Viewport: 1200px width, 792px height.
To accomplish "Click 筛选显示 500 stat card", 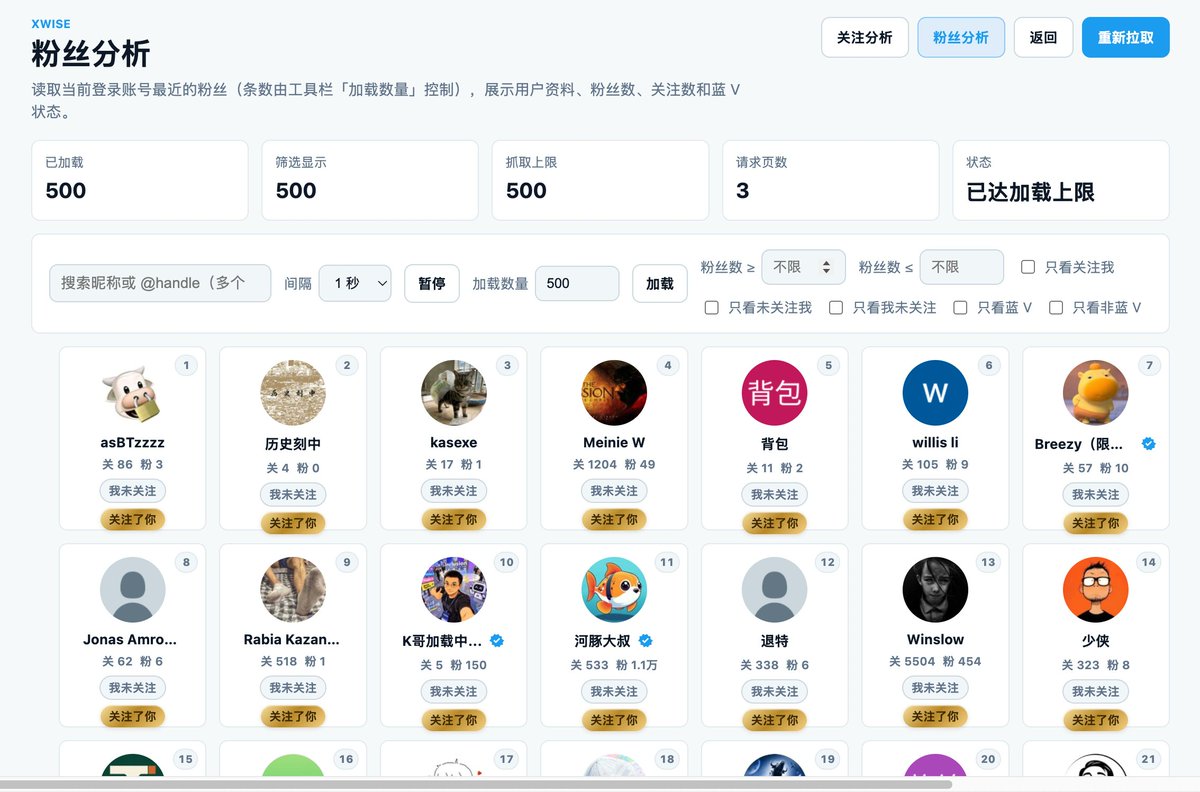I will [370, 180].
